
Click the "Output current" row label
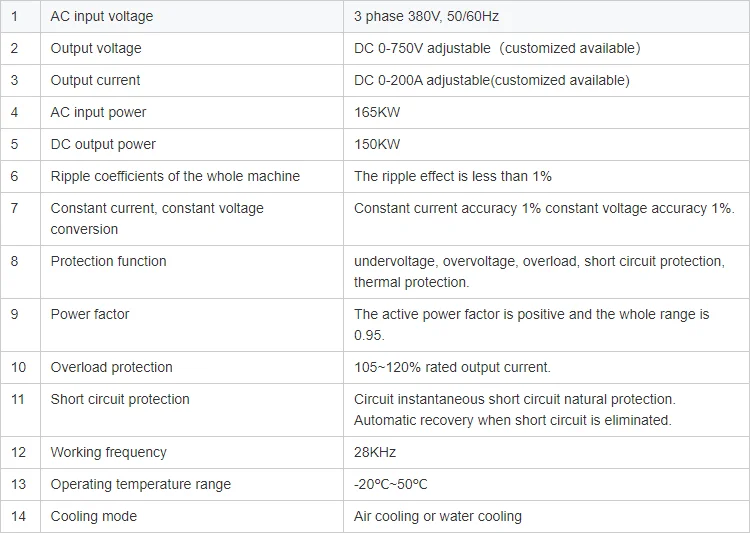click(x=95, y=80)
